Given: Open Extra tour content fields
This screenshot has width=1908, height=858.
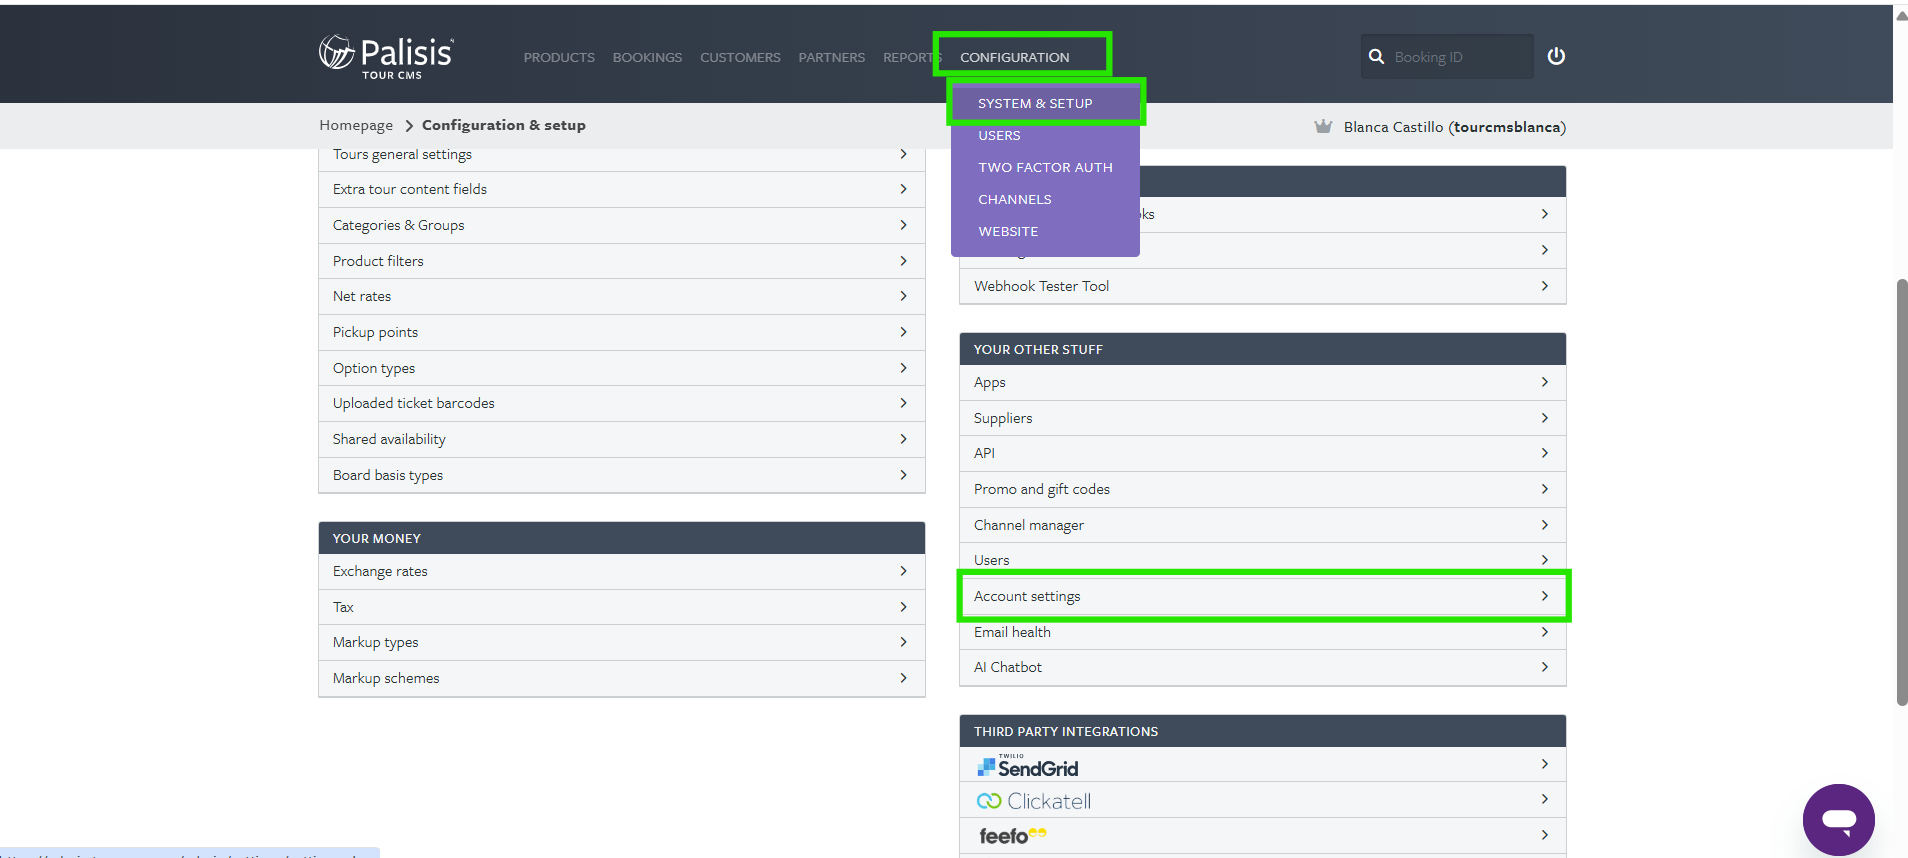Looking at the screenshot, I should (x=621, y=190).
